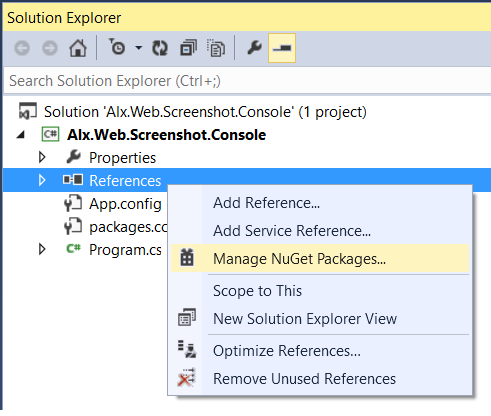Open Properties via the wrench toolbar icon
Screen dimensions: 491x416
(x=255, y=48)
